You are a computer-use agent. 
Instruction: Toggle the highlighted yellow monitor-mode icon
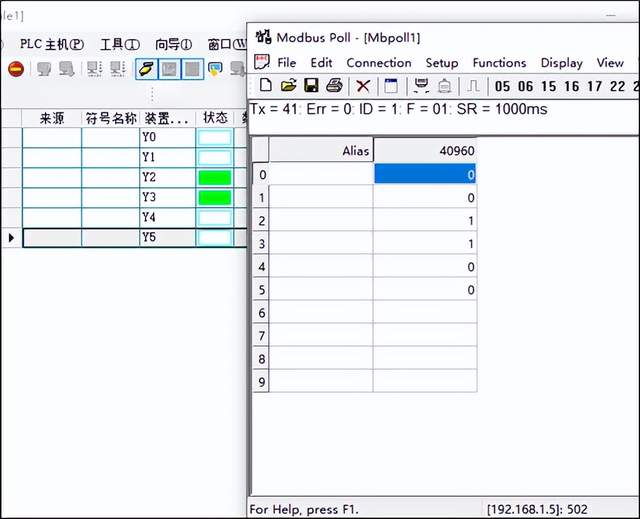click(146, 69)
